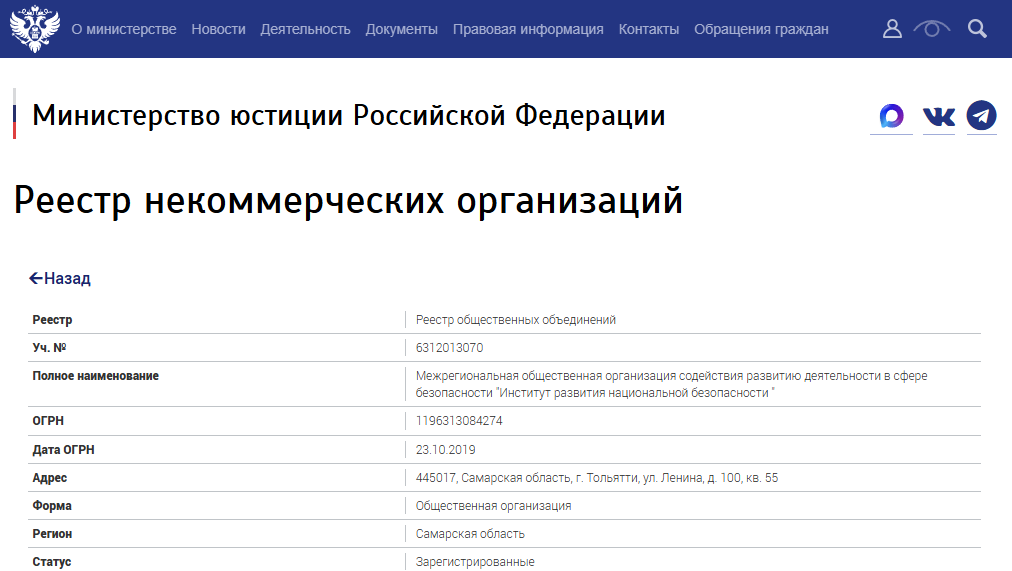
Task: Go to the 'Контакты' page
Action: (x=649, y=29)
